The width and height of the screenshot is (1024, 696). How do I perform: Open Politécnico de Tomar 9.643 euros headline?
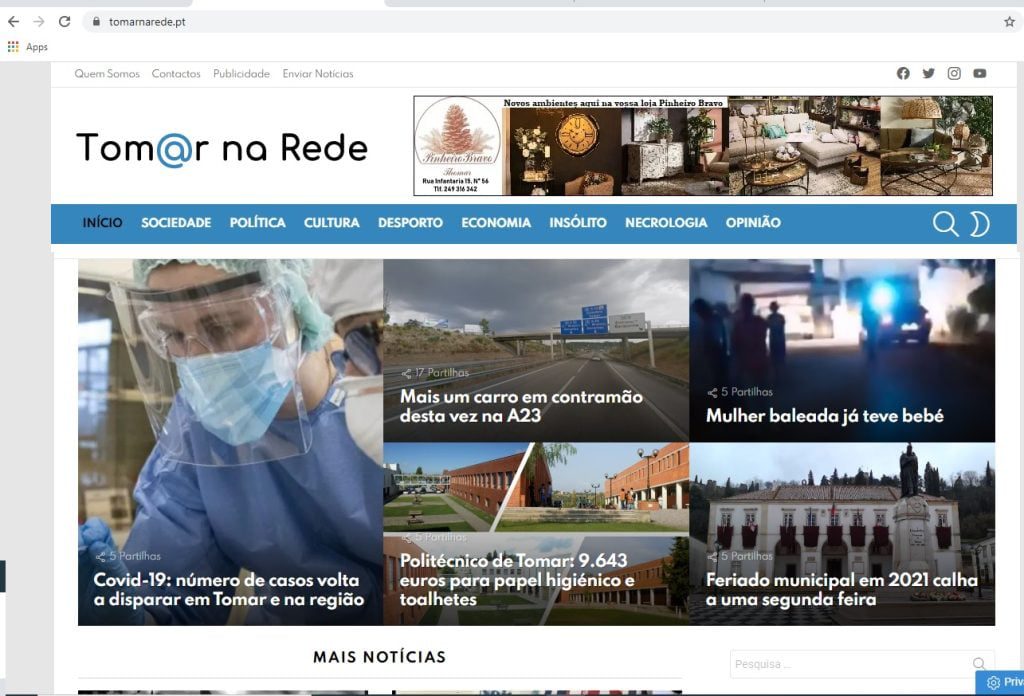point(517,580)
